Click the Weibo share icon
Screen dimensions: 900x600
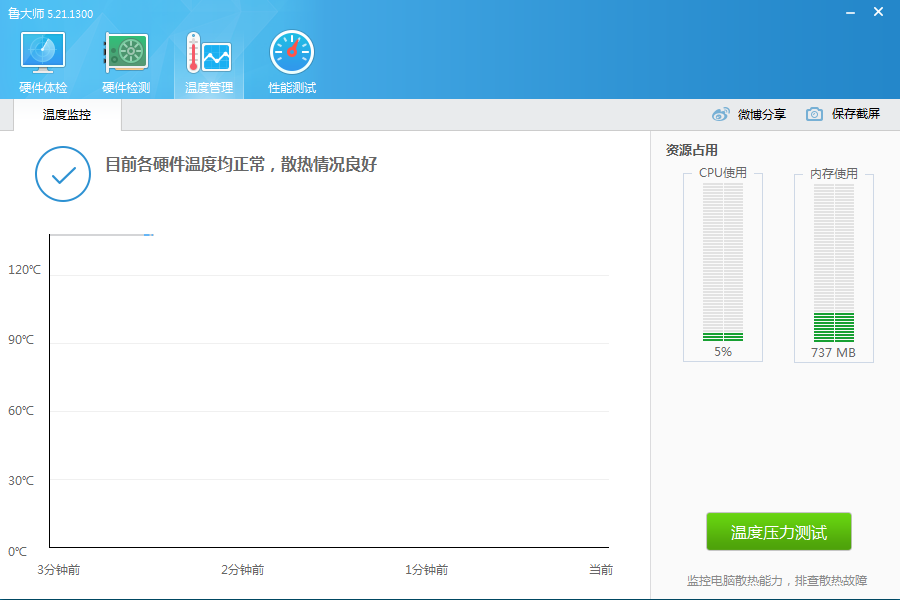[x=721, y=114]
